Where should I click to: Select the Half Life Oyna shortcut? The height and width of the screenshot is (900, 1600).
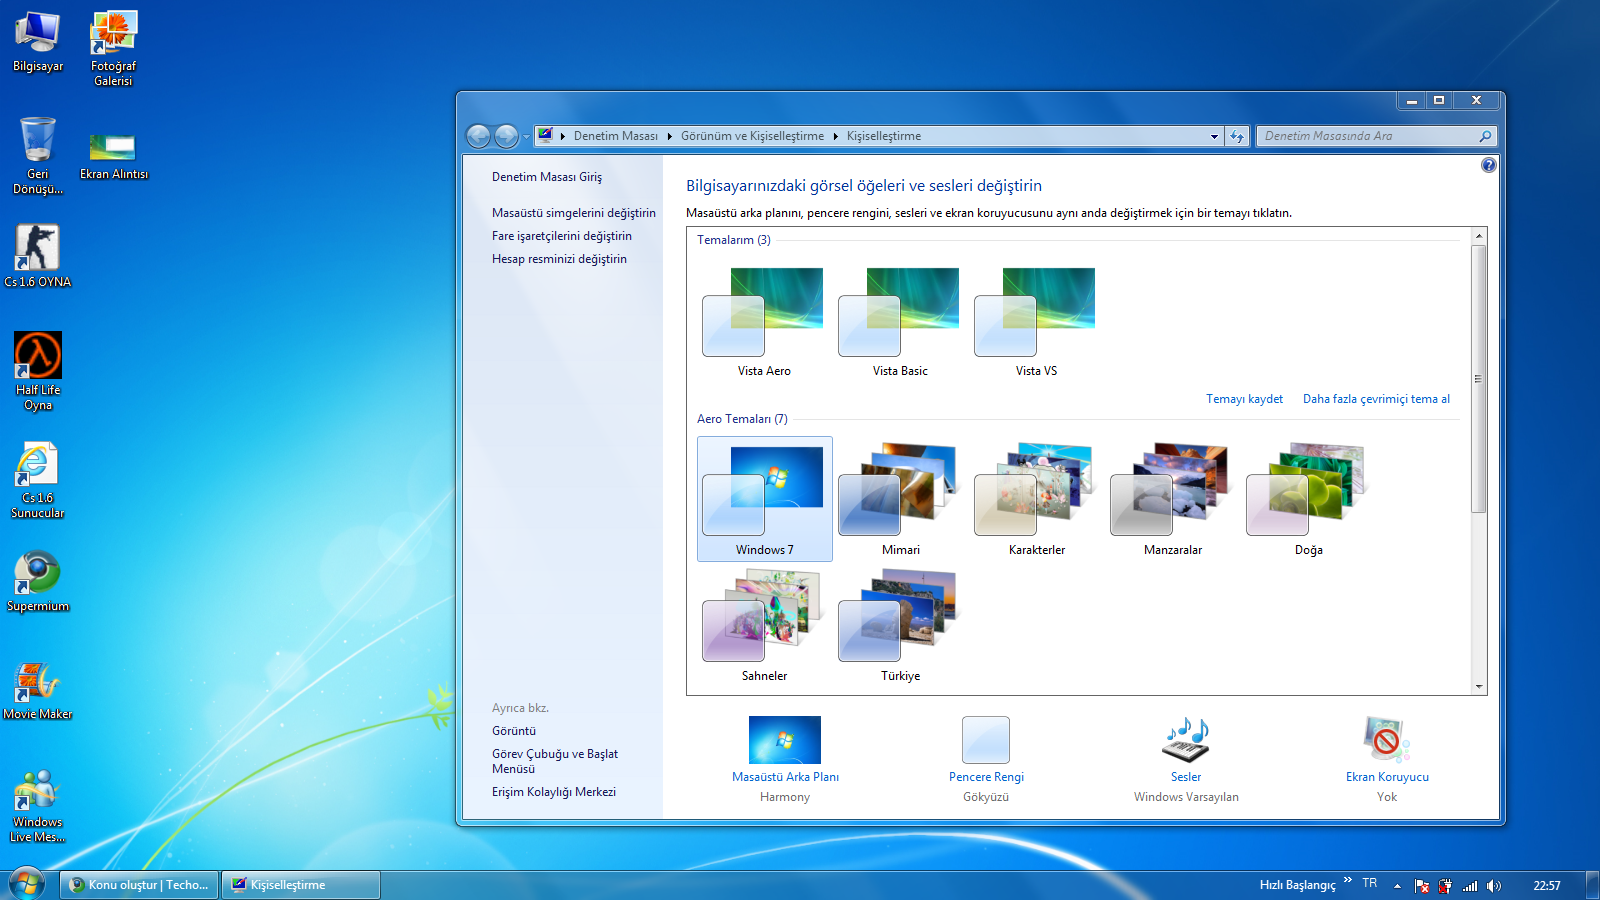(x=38, y=371)
